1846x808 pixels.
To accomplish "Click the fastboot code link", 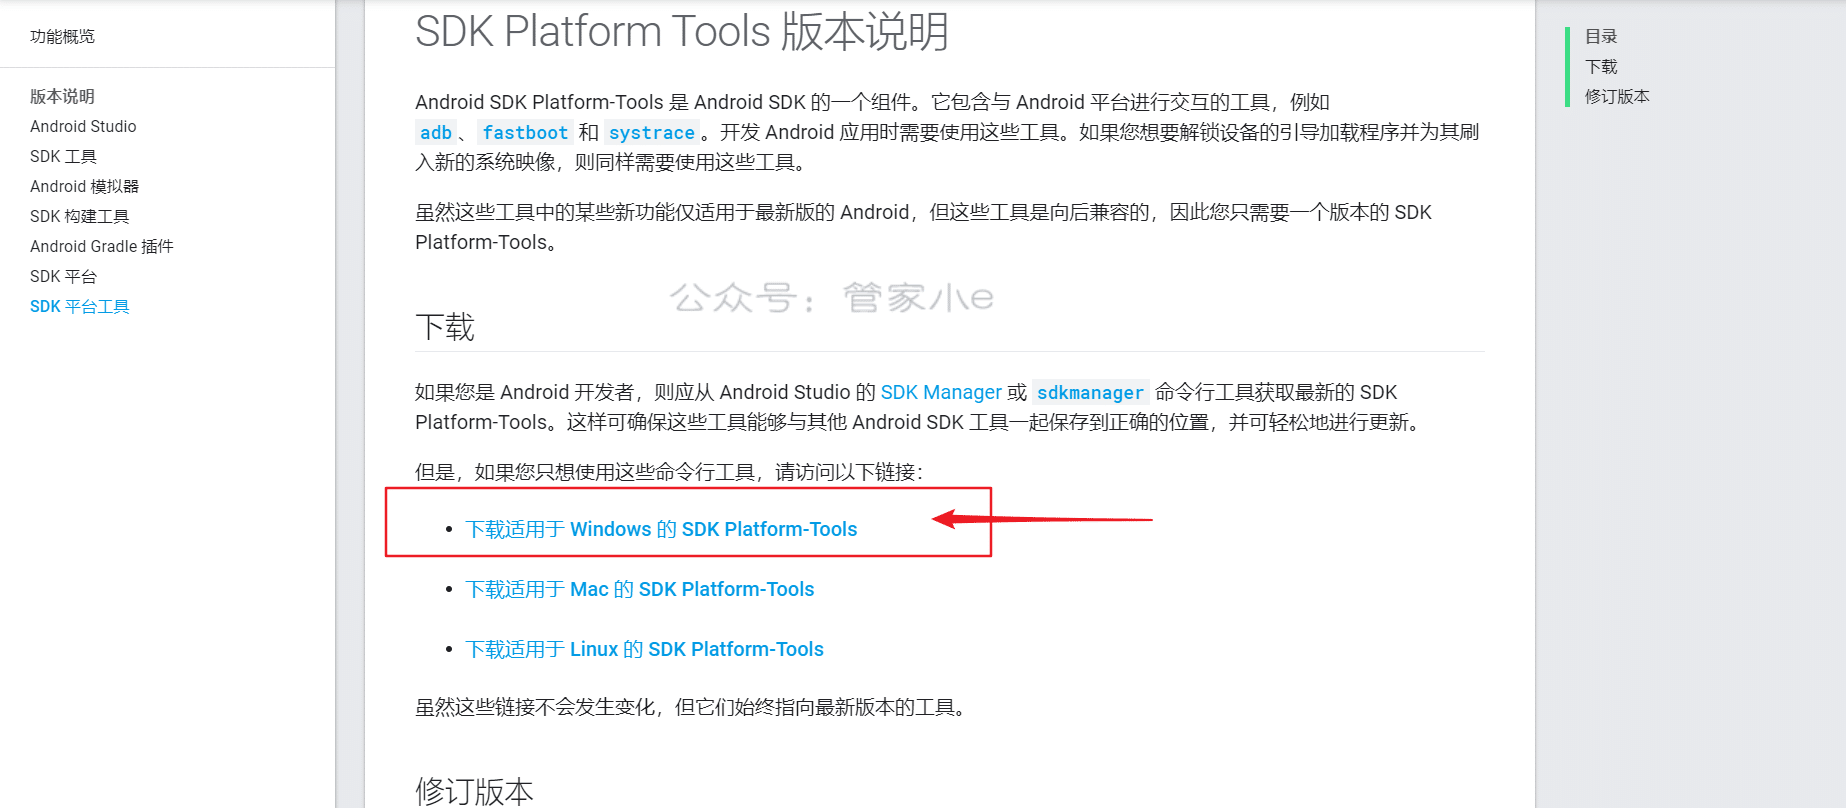I will tap(525, 133).
